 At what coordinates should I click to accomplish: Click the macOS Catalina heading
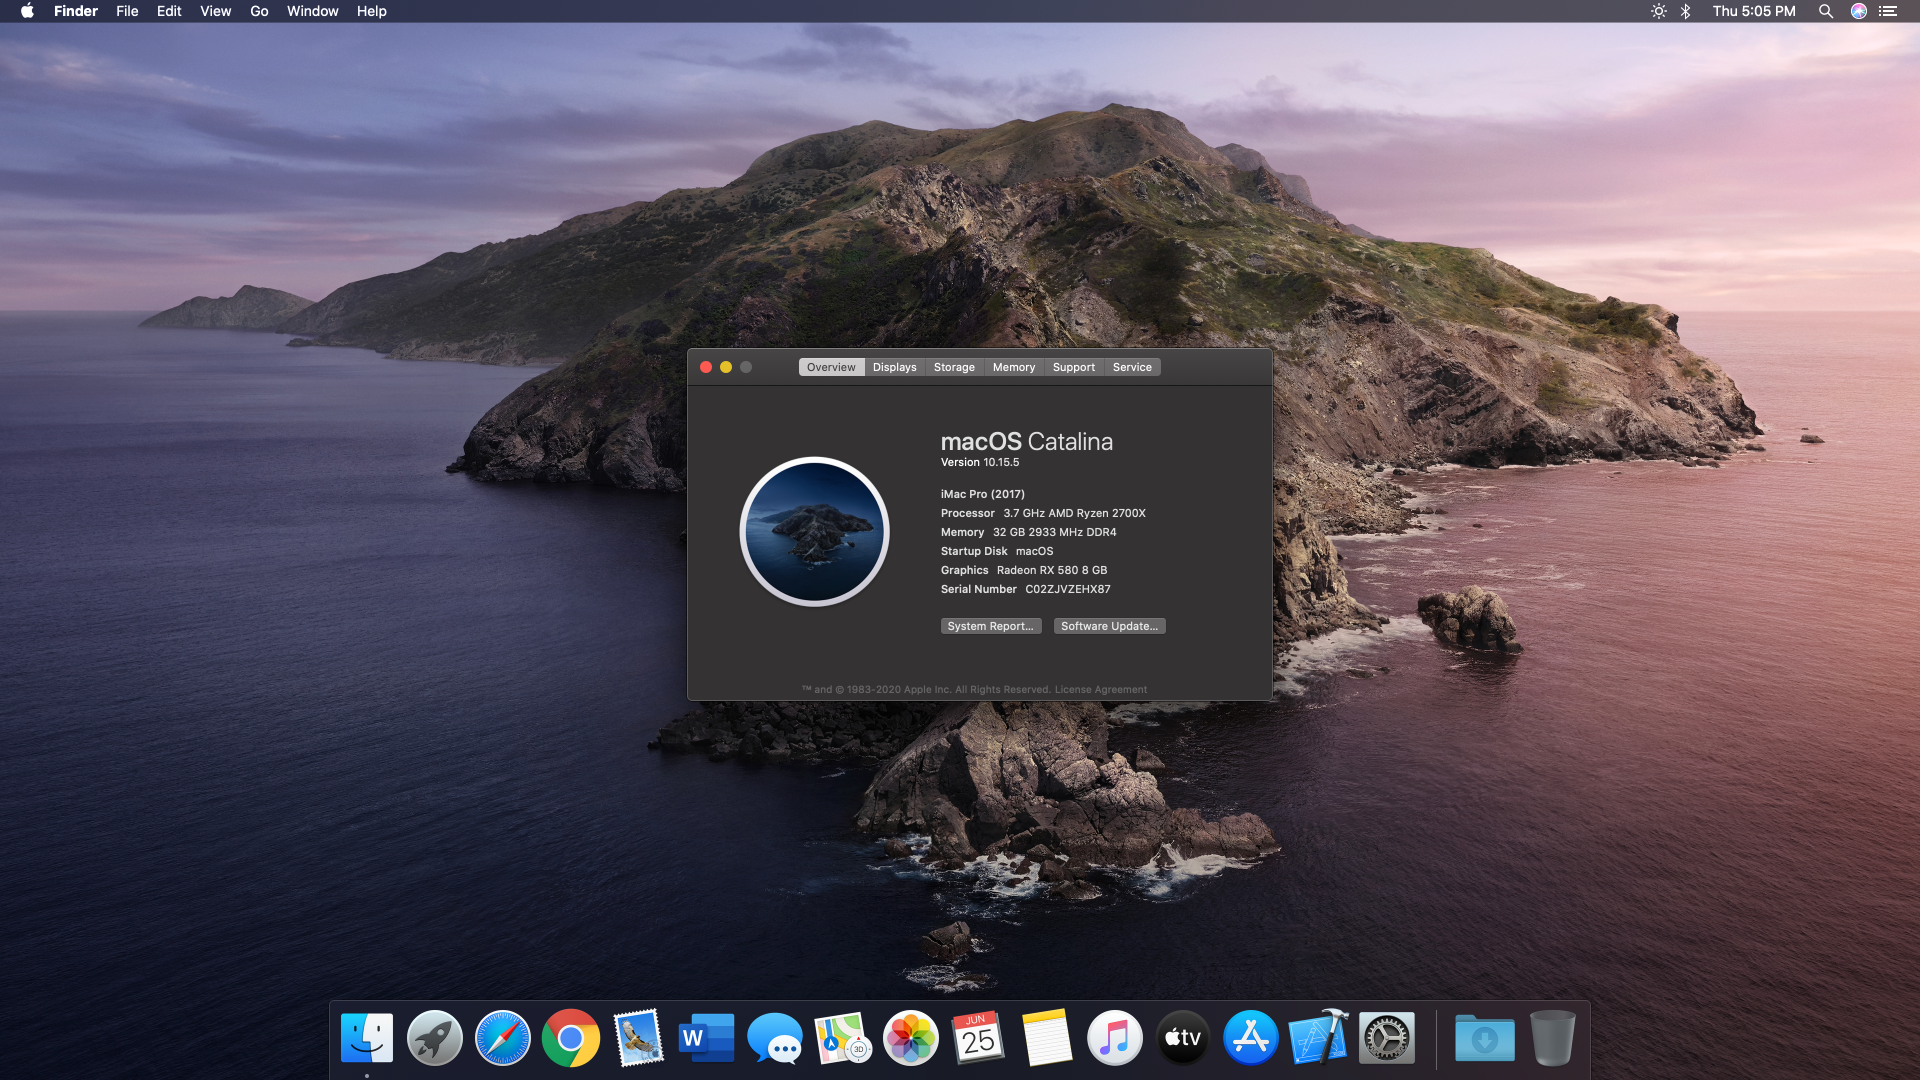[1026, 441]
